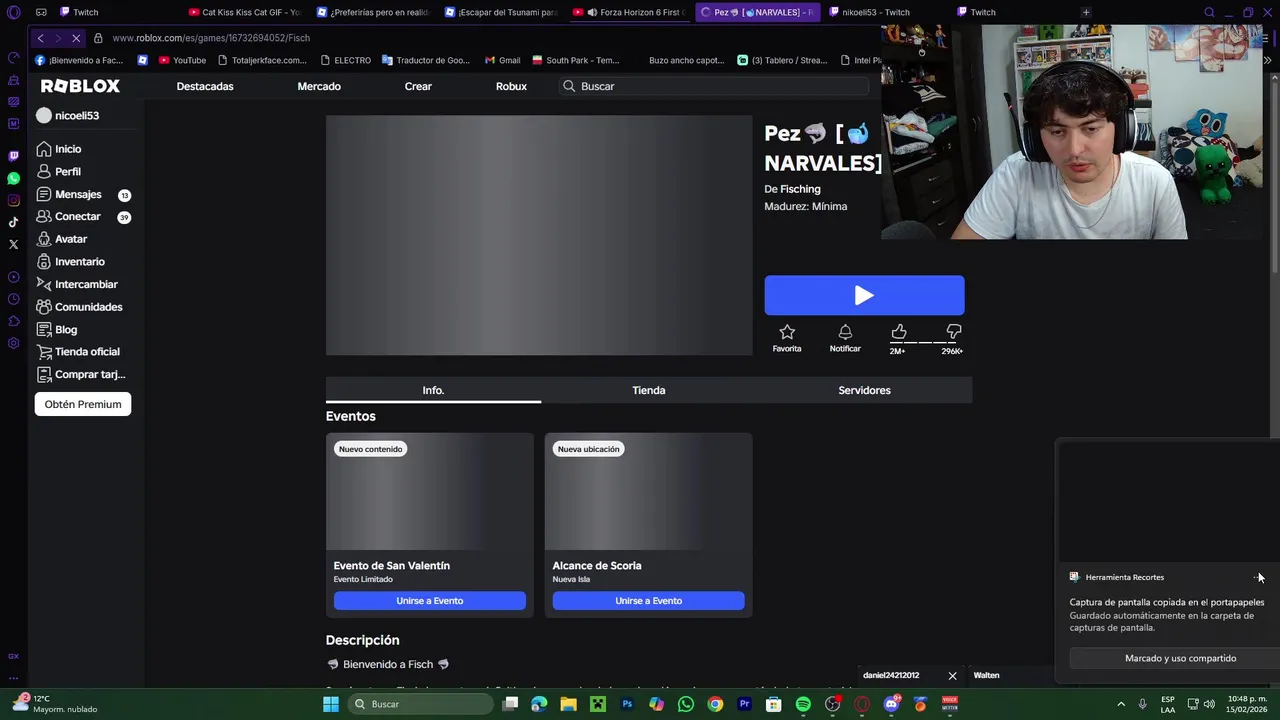Open the Destacadas menu
Viewport: 1280px width, 720px height.
click(x=205, y=86)
